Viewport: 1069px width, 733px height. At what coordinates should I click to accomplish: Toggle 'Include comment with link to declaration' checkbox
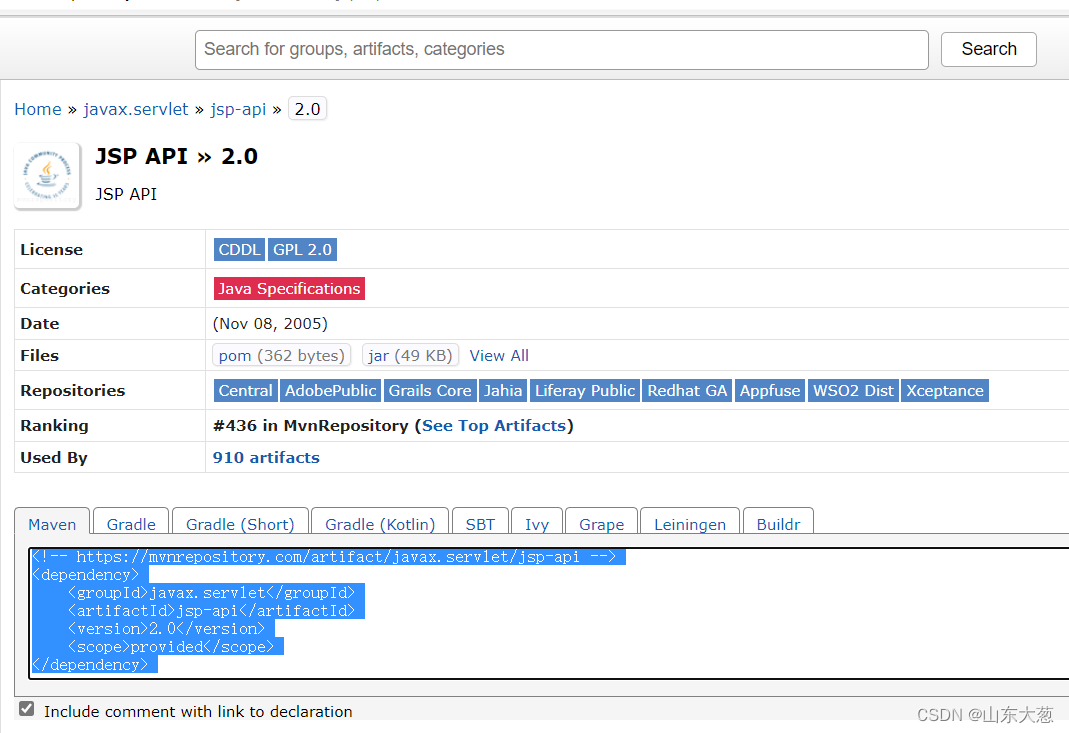[x=26, y=708]
